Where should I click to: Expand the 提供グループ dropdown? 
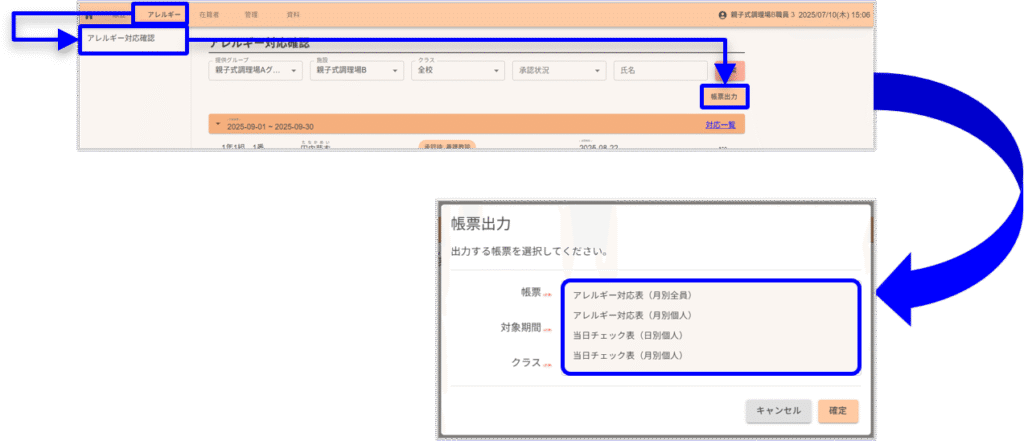point(255,71)
